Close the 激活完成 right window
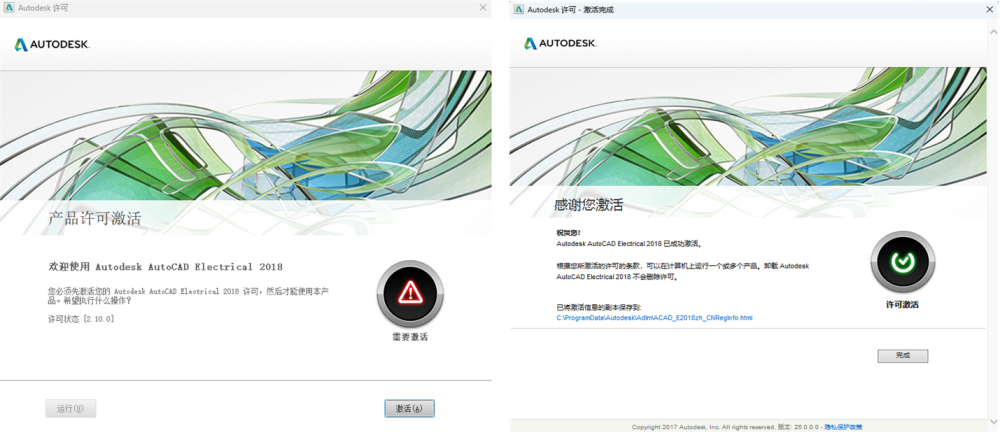This screenshot has height=444, width=1000. pyautogui.click(x=989, y=10)
